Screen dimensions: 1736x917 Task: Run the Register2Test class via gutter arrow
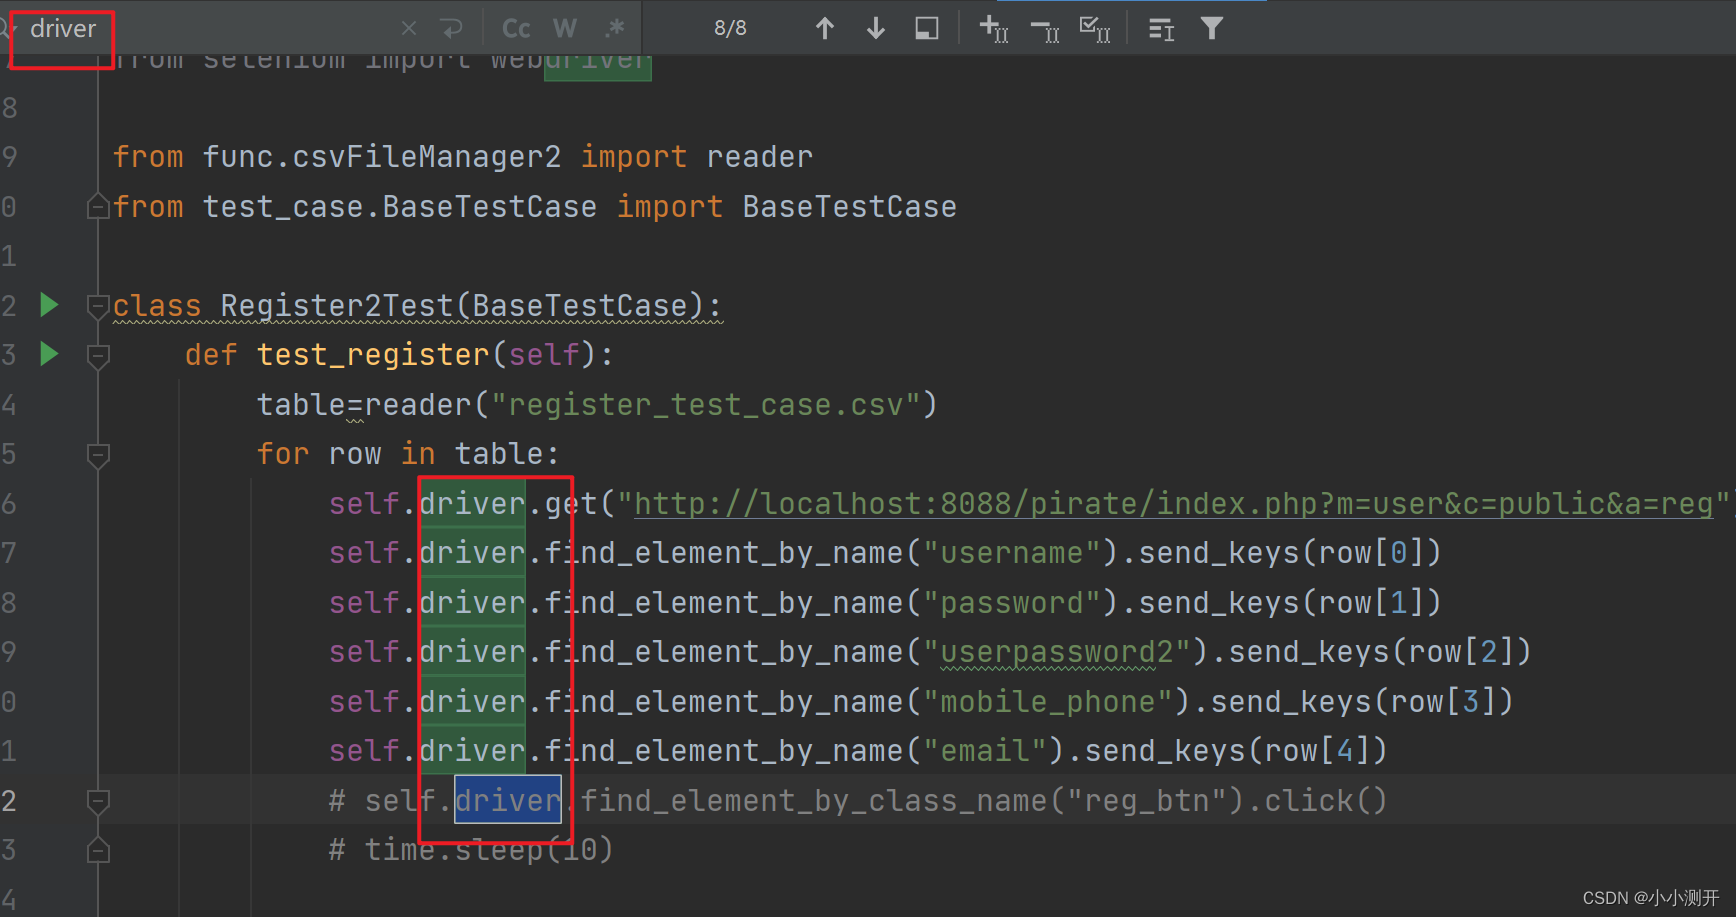[48, 305]
